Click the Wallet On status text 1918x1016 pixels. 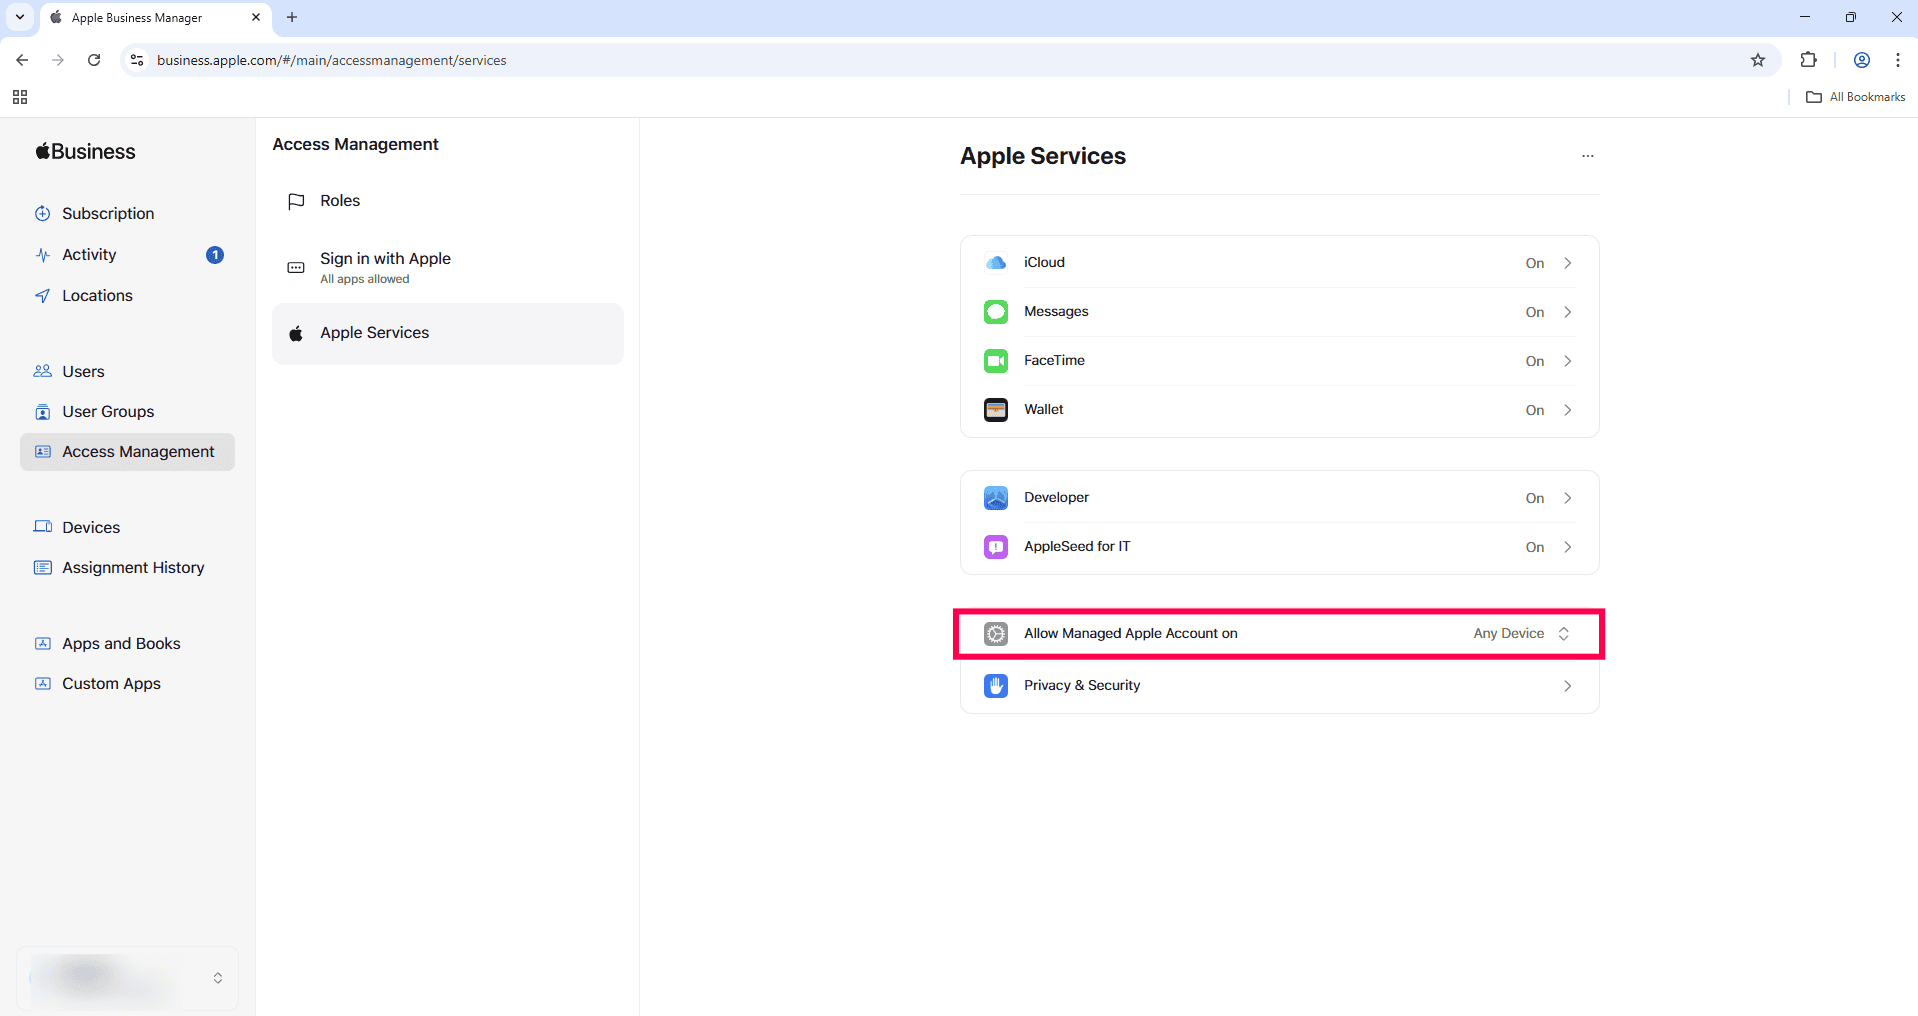tap(1535, 411)
